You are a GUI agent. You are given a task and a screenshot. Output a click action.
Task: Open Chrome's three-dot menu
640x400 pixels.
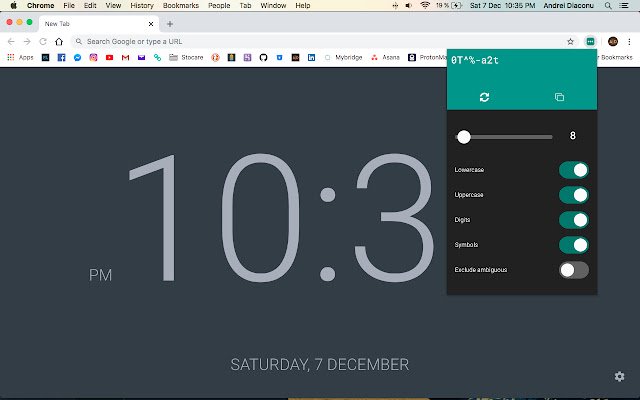(x=629, y=41)
